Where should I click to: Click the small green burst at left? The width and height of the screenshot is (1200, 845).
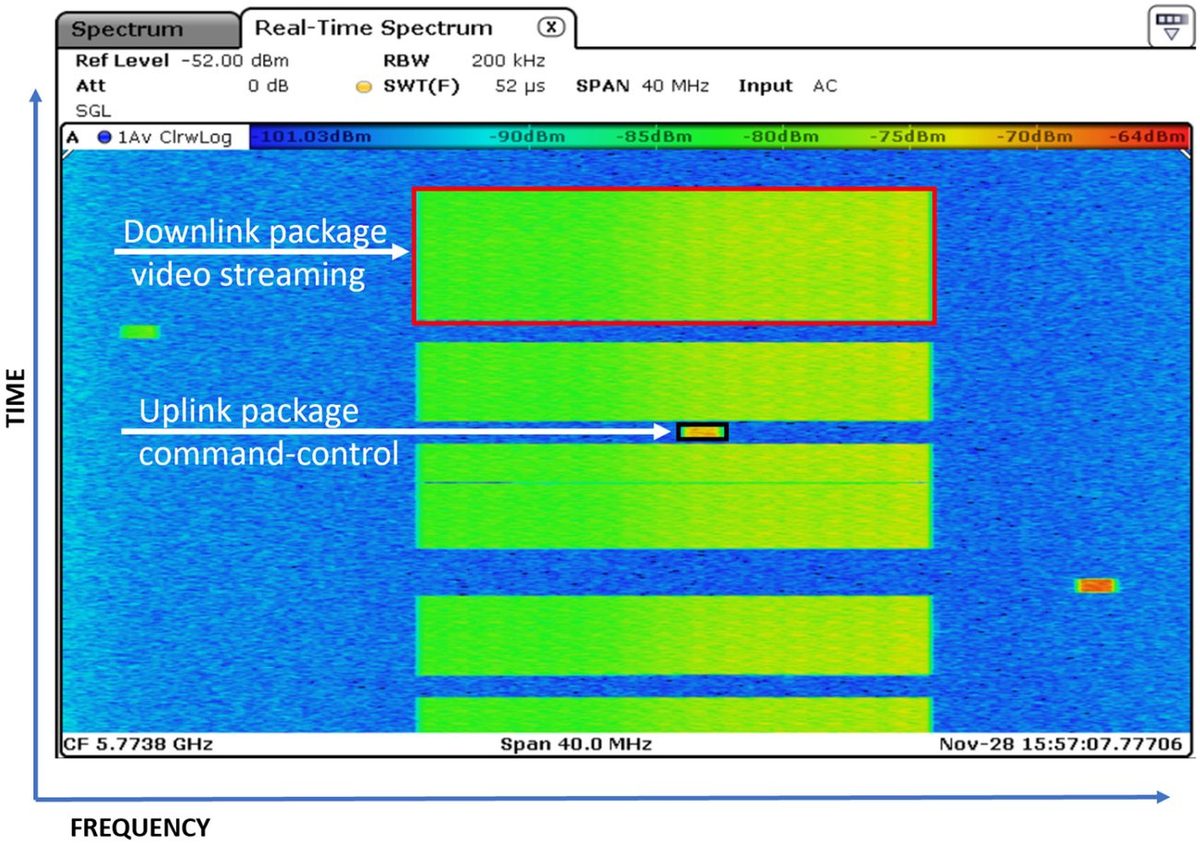click(x=139, y=332)
